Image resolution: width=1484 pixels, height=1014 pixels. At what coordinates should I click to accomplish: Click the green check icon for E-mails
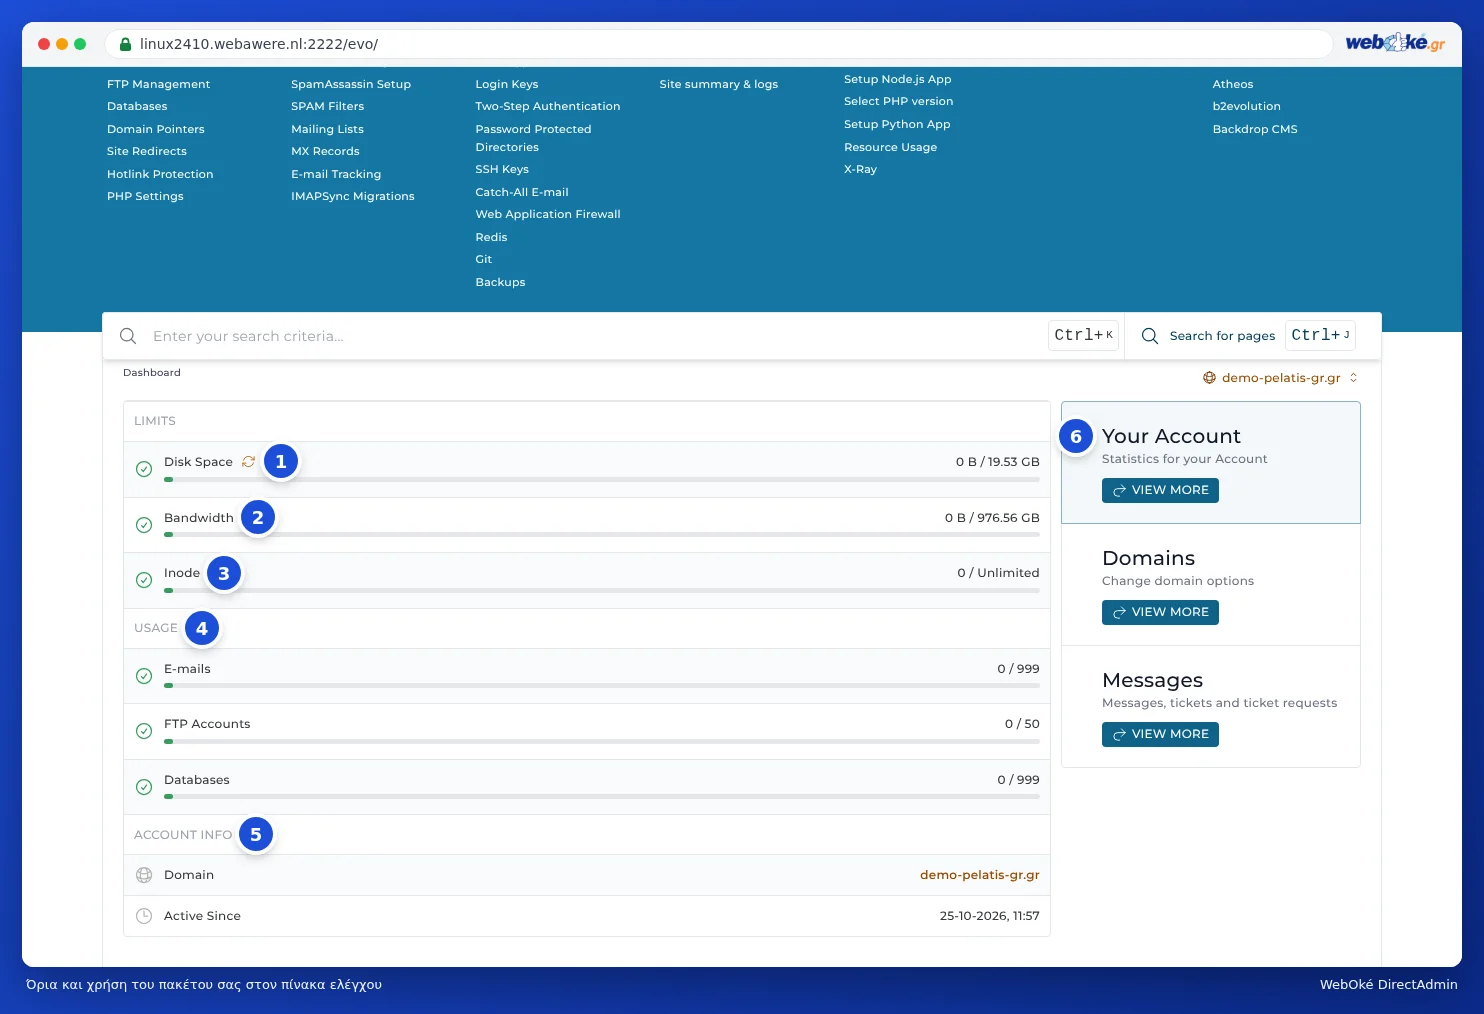click(144, 676)
